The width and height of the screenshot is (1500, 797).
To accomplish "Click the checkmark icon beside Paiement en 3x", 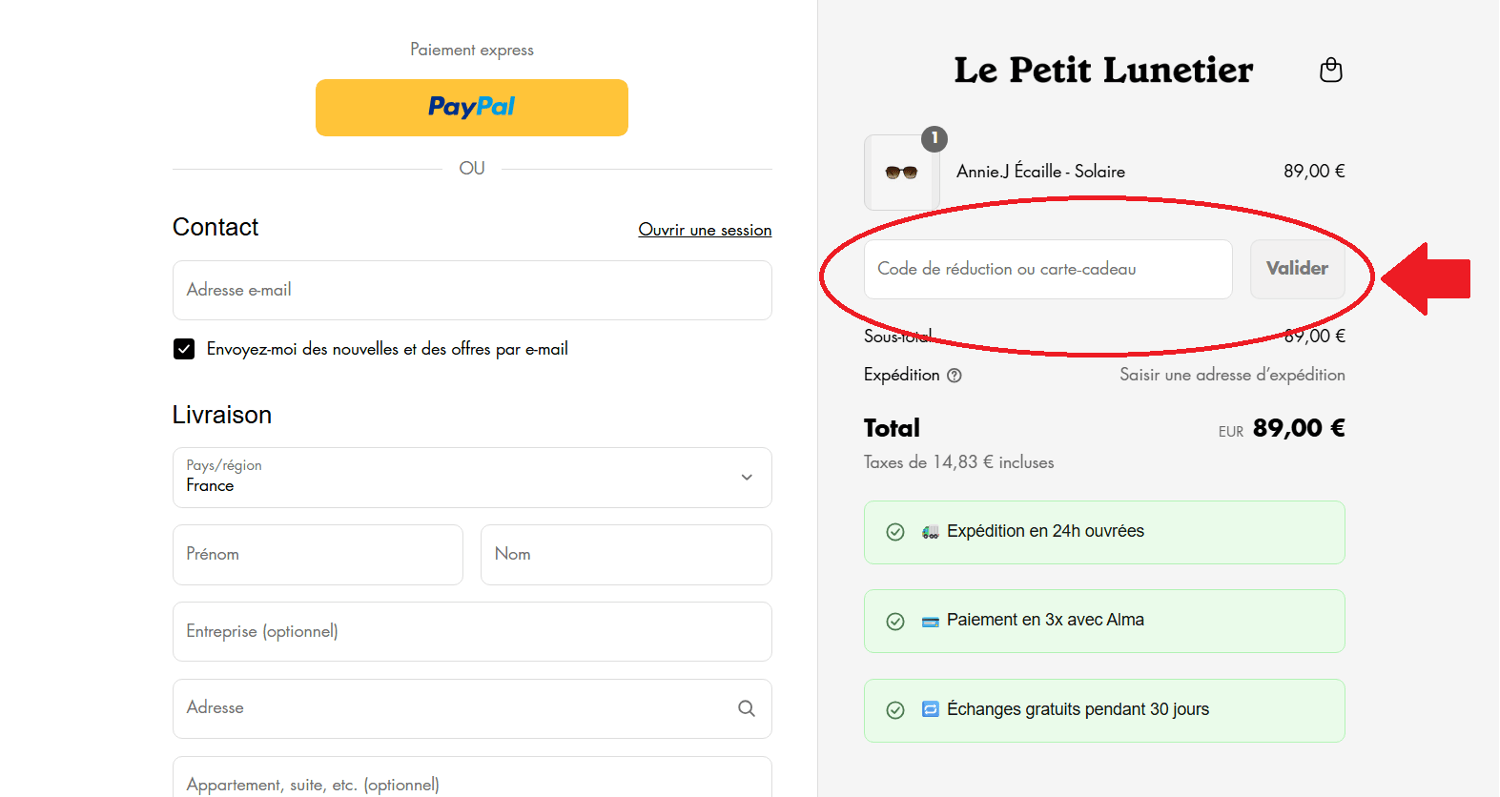I will 895,621.
